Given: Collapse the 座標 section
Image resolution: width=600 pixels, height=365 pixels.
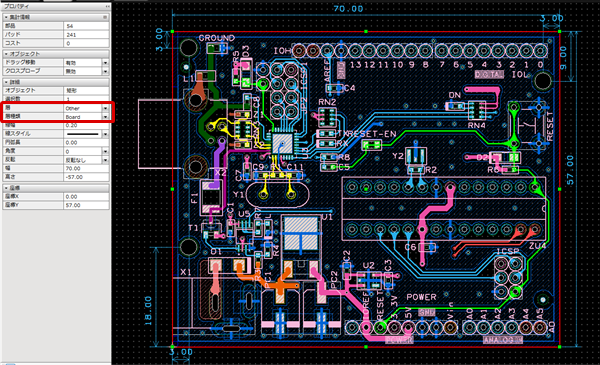Looking at the screenshot, I should coord(7,188).
